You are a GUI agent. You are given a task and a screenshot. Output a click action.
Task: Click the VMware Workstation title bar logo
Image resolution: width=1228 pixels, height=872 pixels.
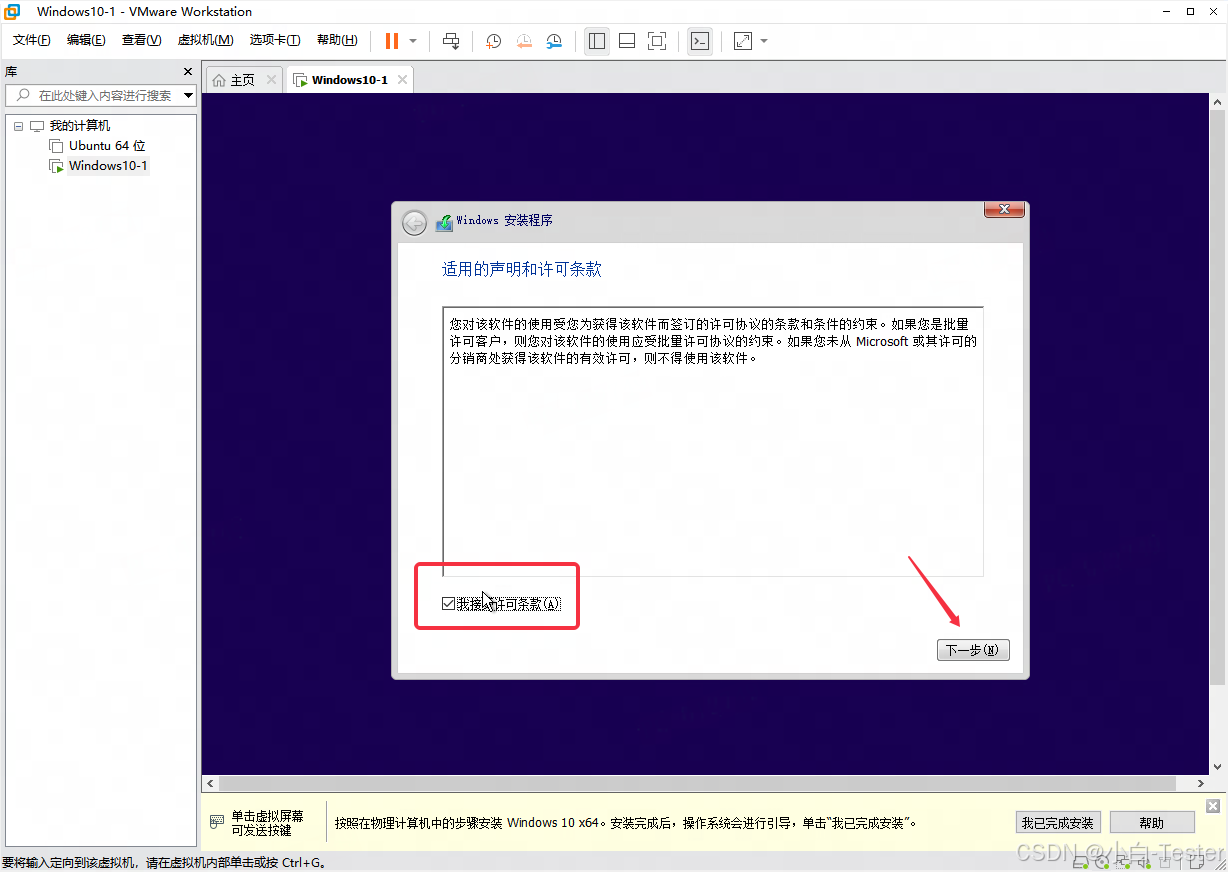click(12, 12)
